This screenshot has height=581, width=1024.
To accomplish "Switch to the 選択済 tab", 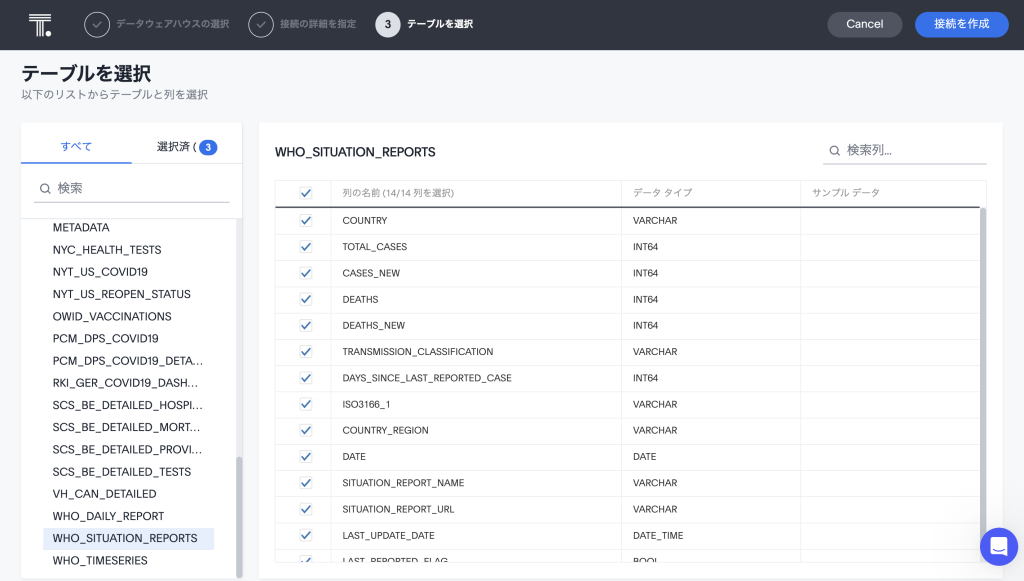I will click(176, 147).
